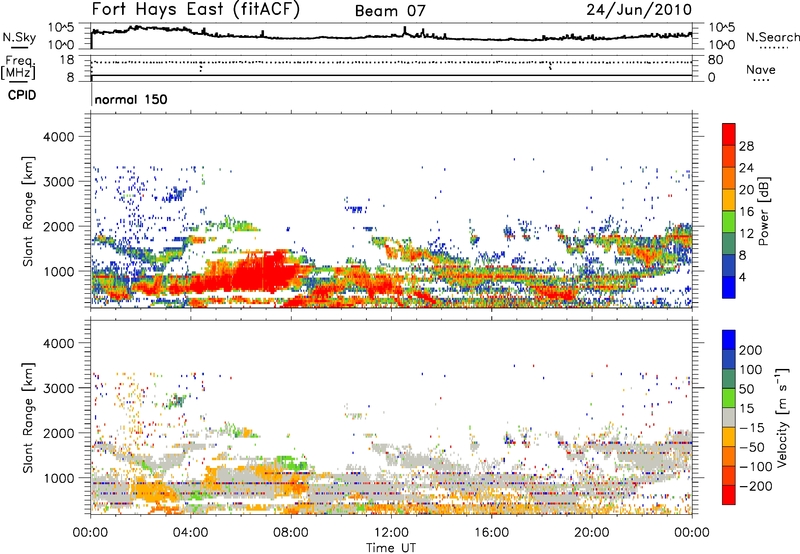
Task: Click the '2000' tick on the power plot axis
Action: click(x=58, y=226)
